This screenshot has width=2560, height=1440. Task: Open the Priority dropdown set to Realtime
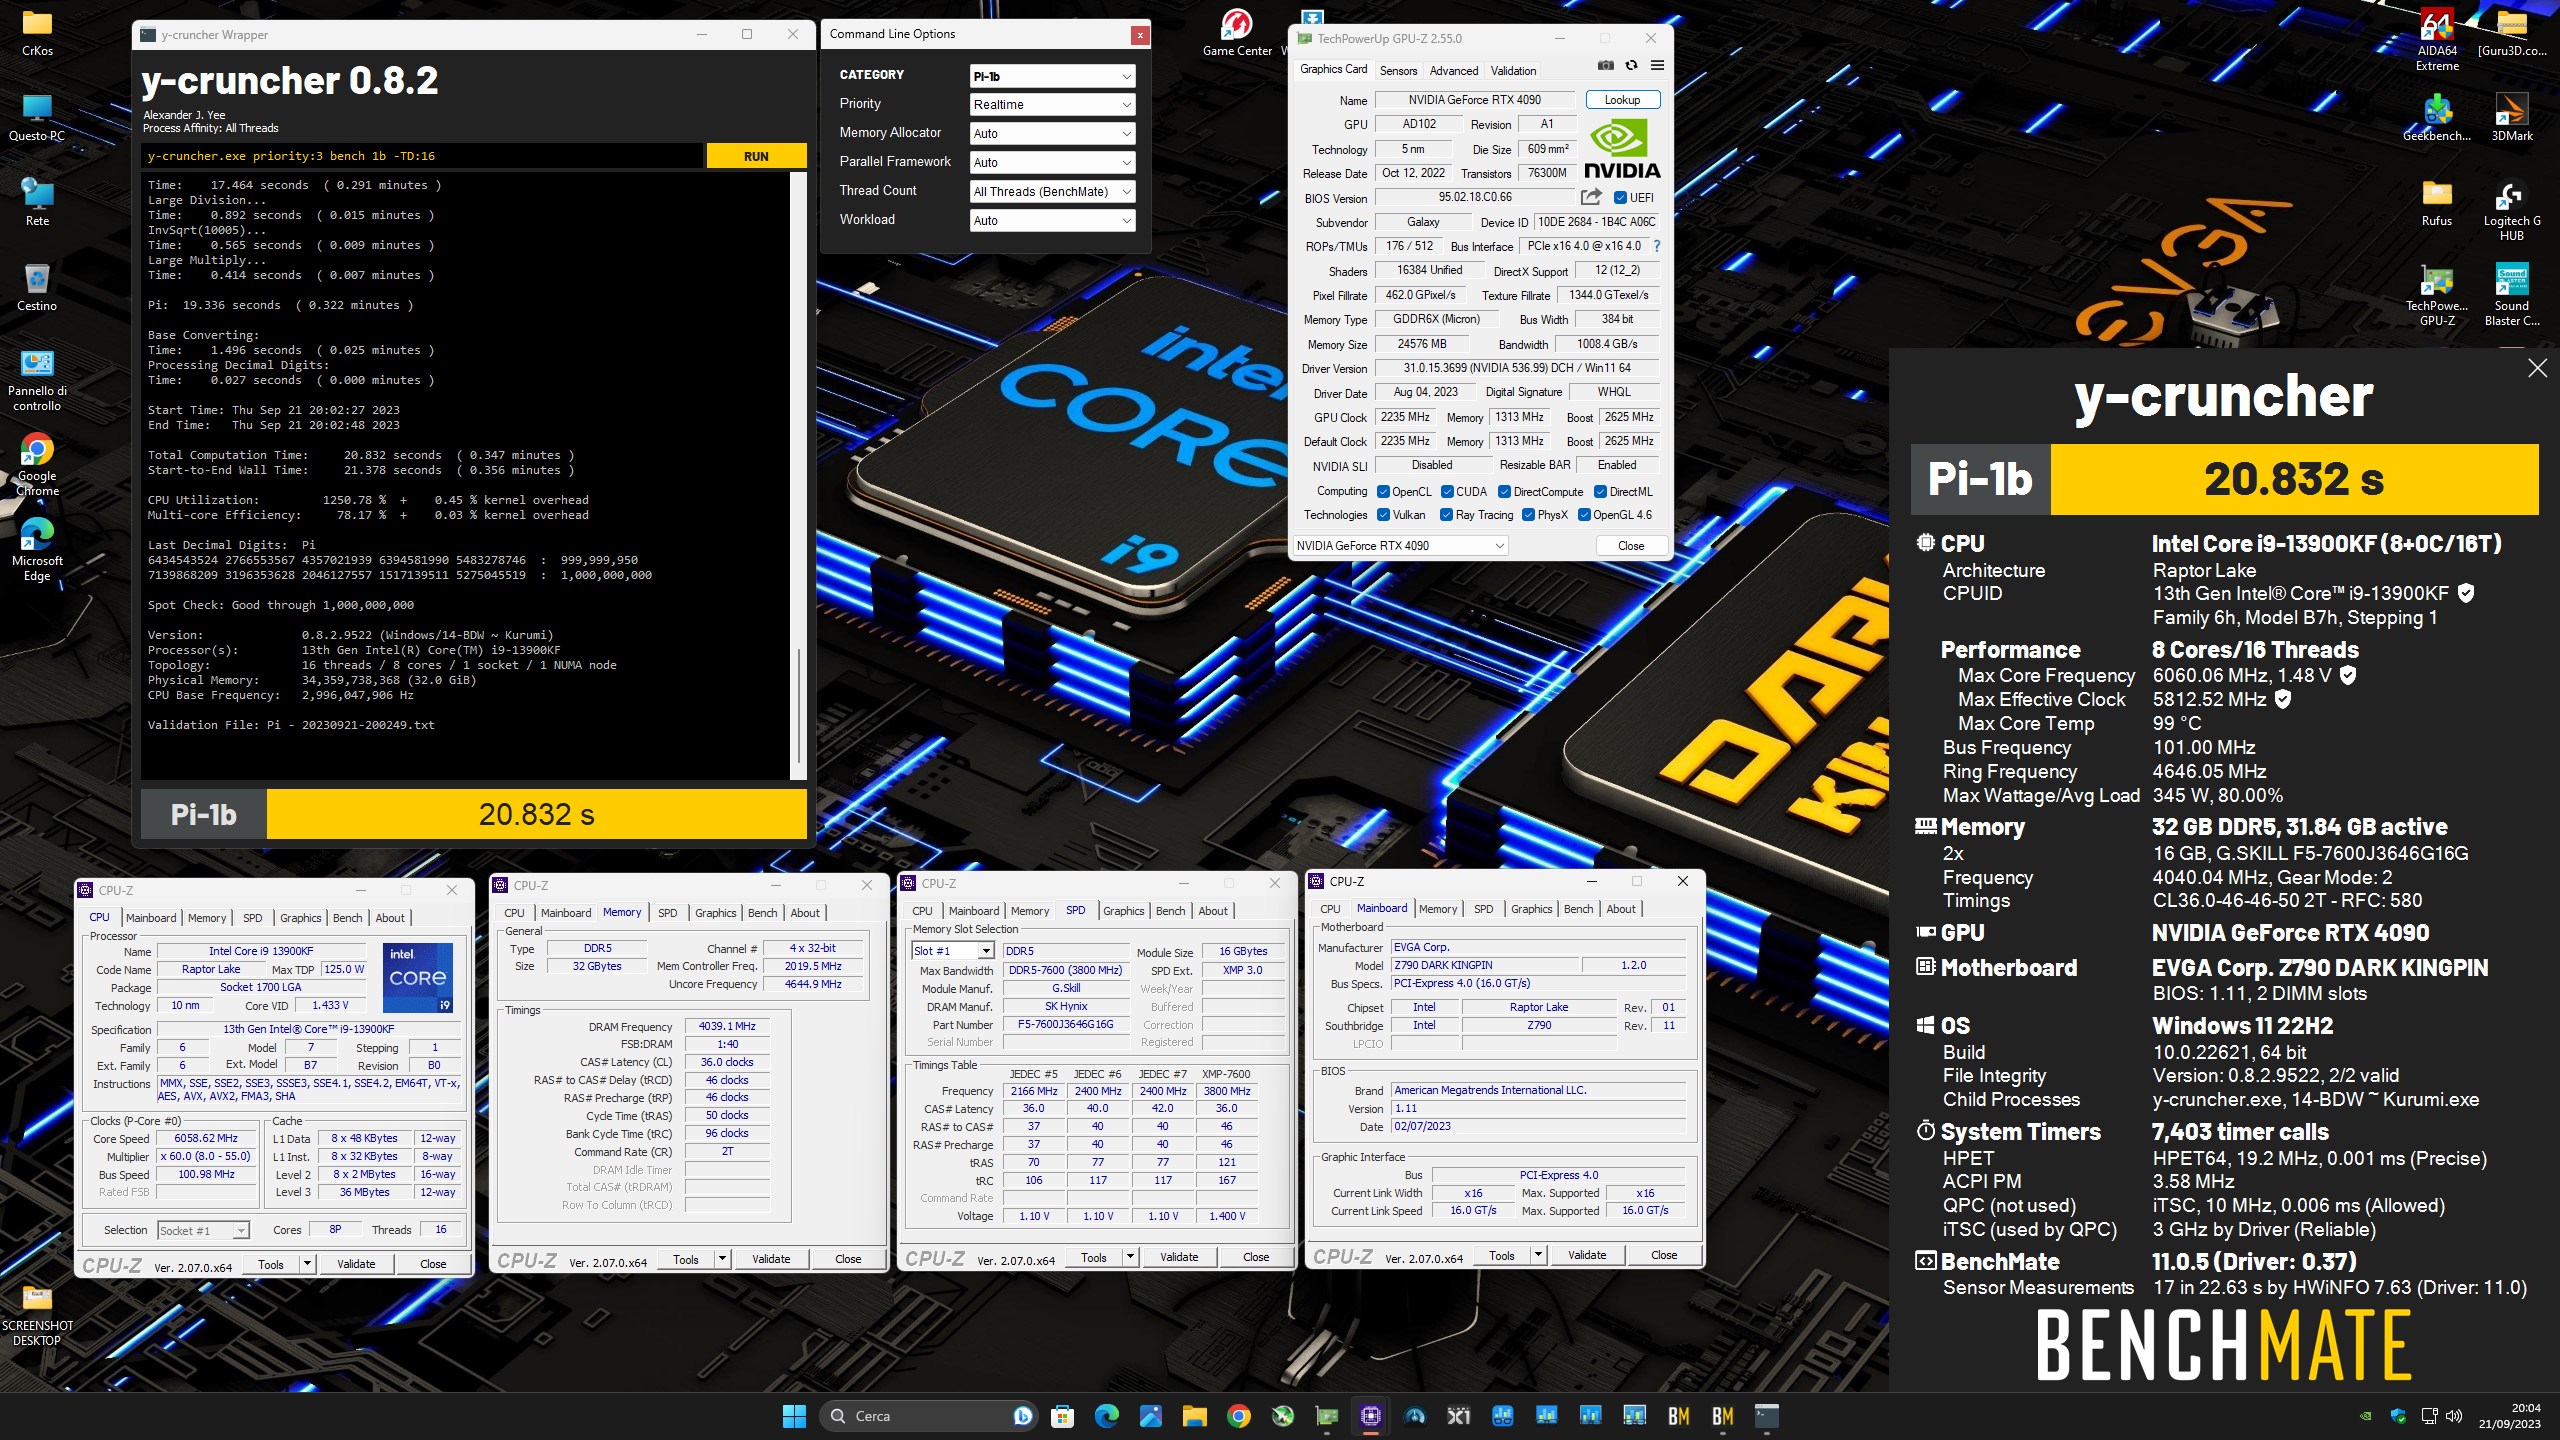click(x=1052, y=105)
